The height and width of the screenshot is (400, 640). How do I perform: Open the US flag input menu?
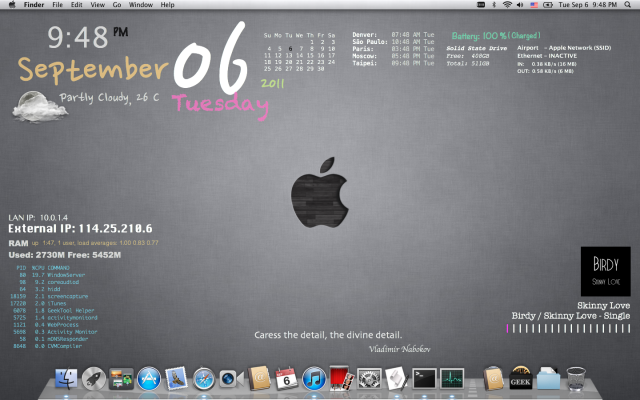coord(534,5)
